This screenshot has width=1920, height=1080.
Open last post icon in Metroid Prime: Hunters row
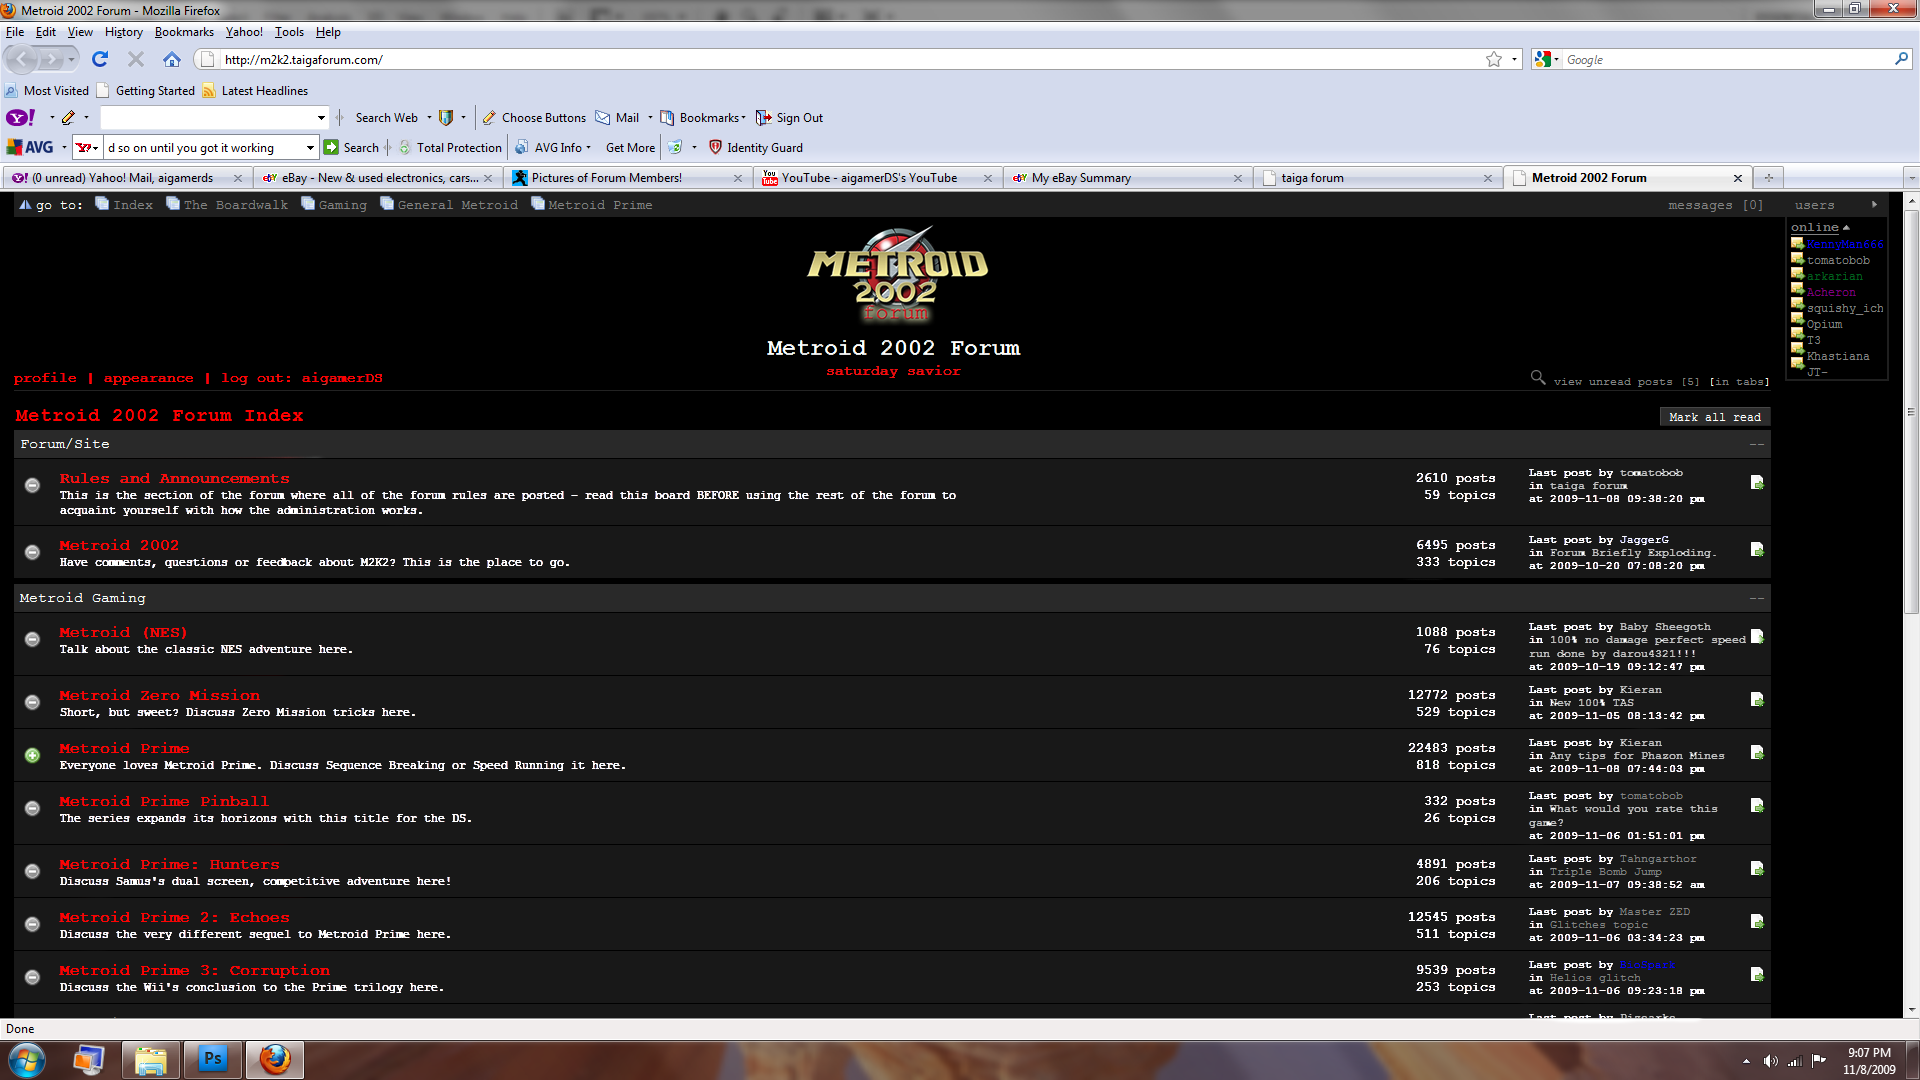click(1757, 869)
